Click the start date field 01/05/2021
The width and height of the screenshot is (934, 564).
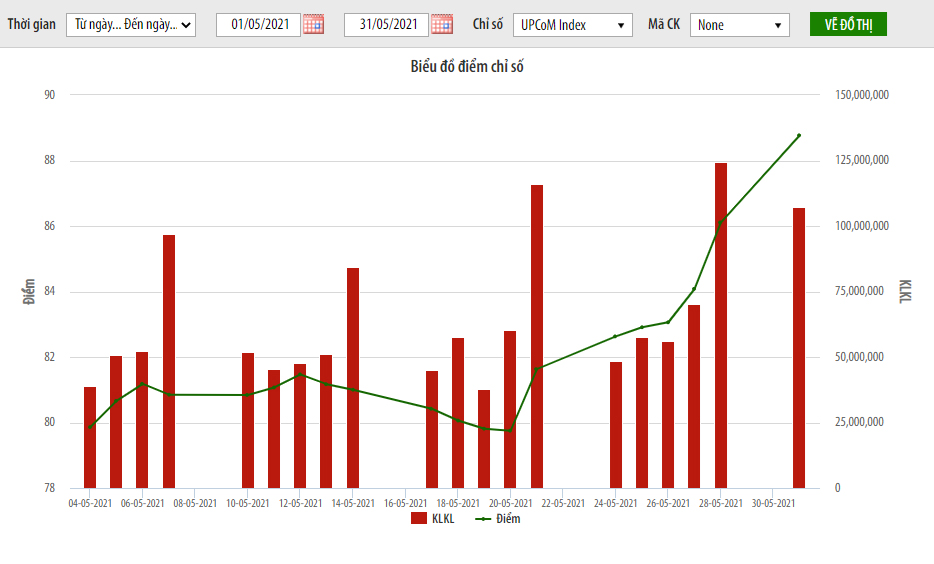tap(258, 25)
